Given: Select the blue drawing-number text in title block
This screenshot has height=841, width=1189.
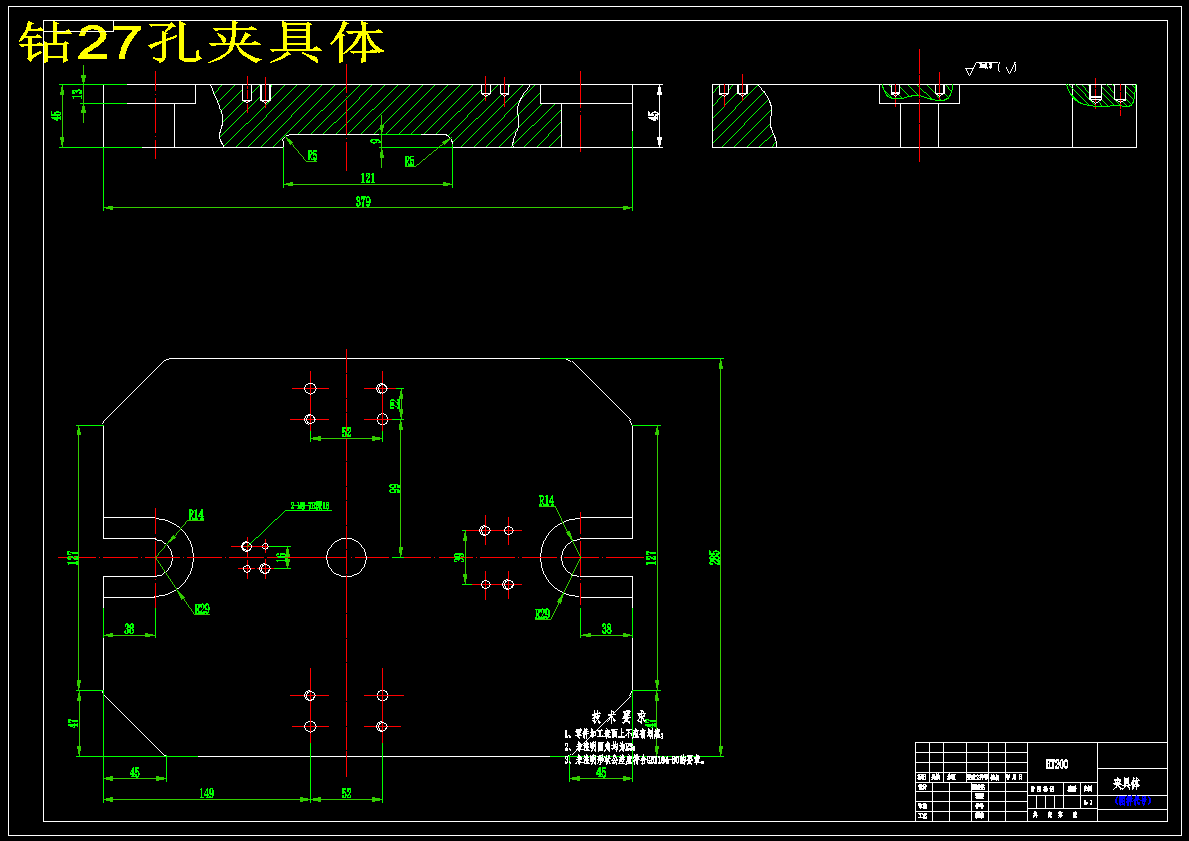Looking at the screenshot, I should [x=1132, y=801].
